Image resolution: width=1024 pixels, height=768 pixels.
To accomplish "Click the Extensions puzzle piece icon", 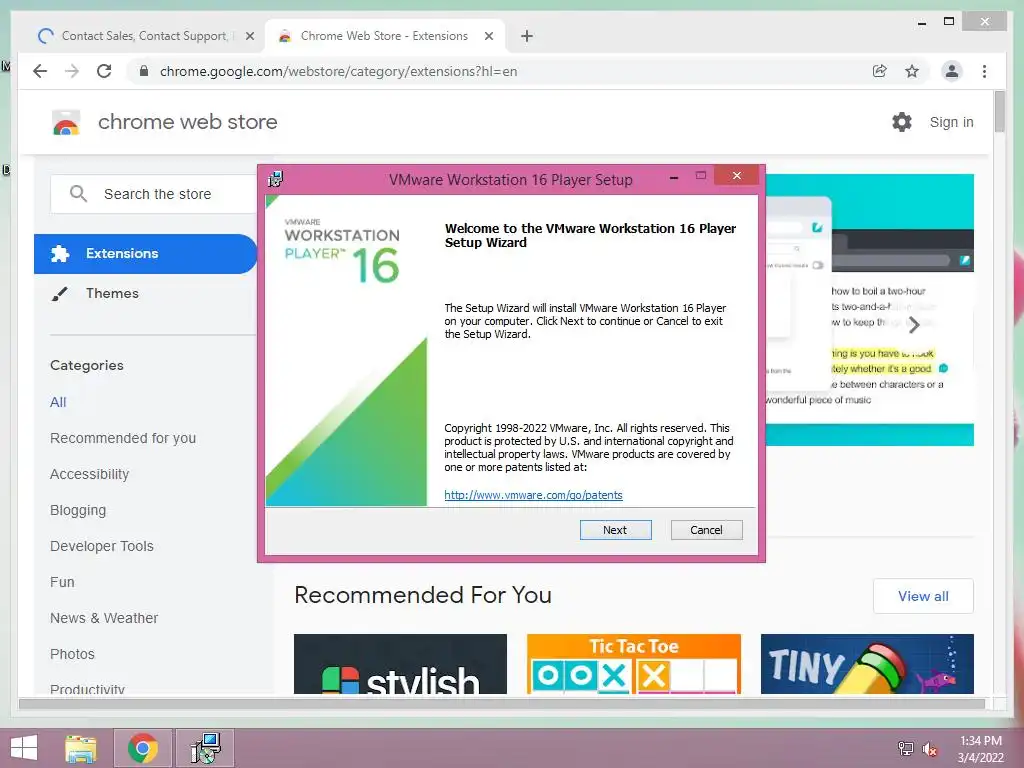I will click(60, 253).
